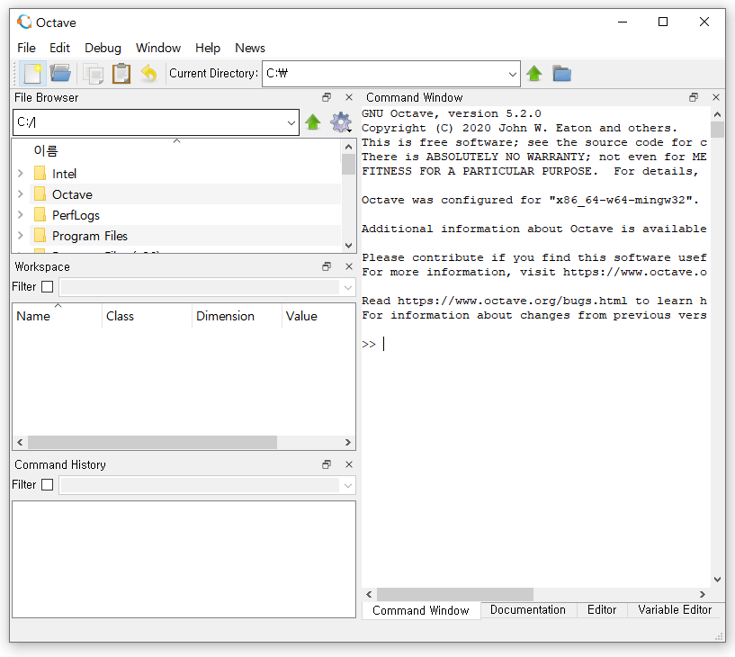Undock the Command Window panel
Viewport: 735px width, 657px height.
click(693, 97)
